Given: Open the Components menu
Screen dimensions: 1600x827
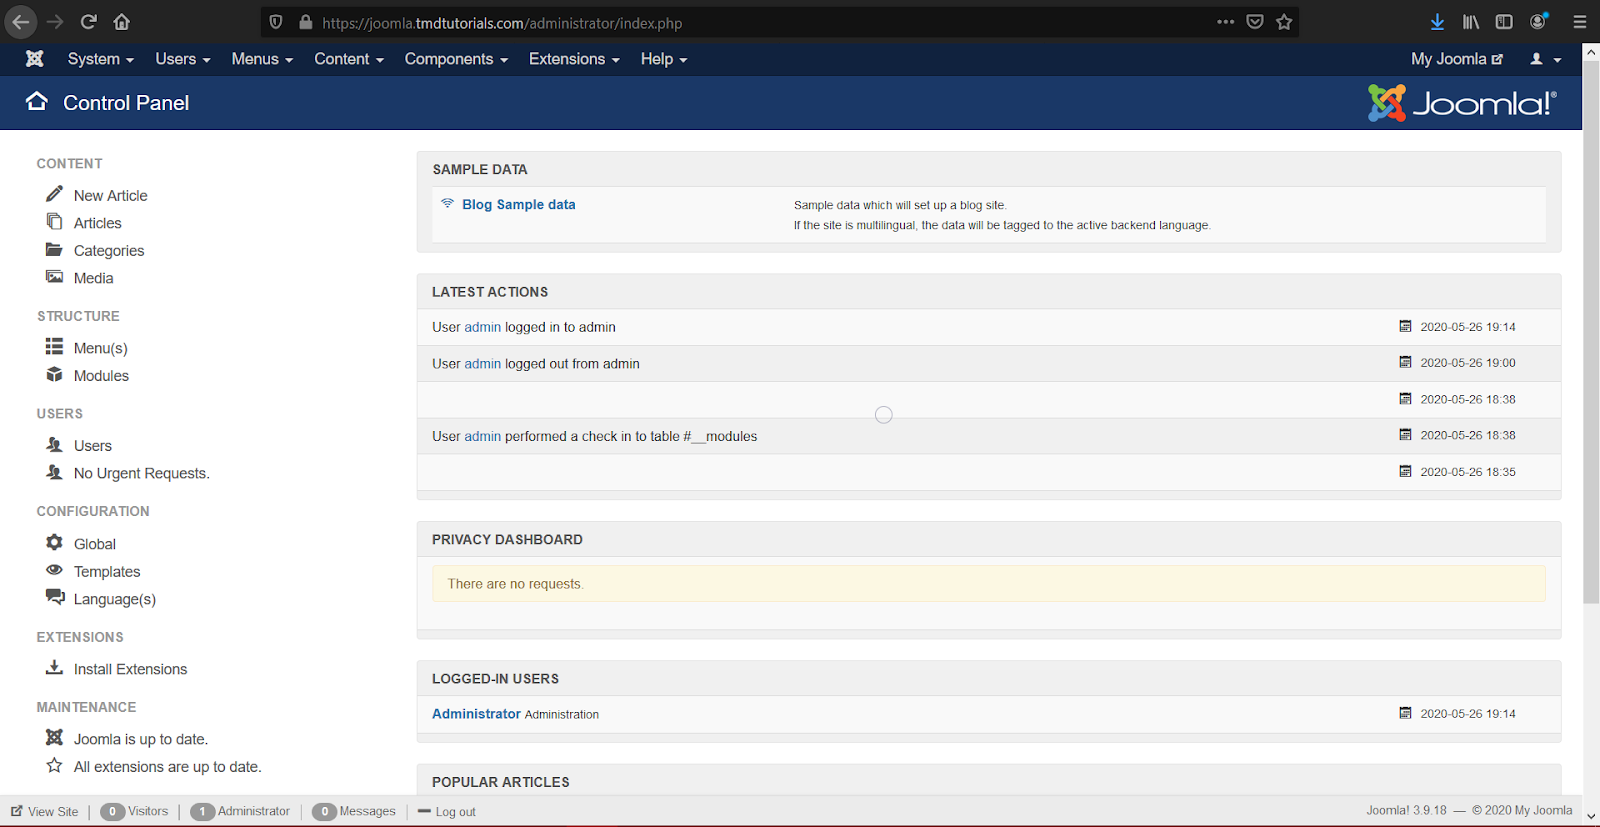Looking at the screenshot, I should (x=455, y=59).
